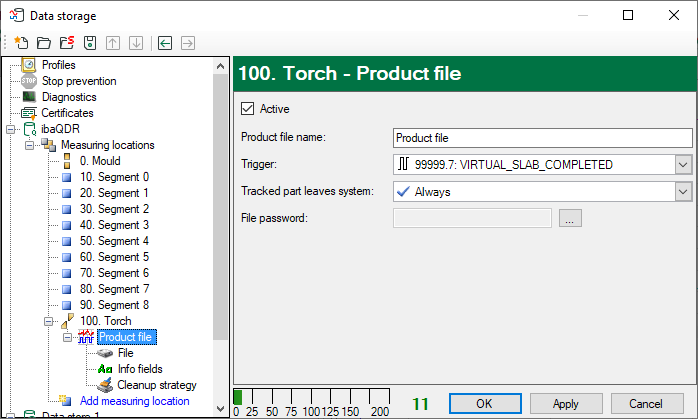The image size is (698, 419).
Task: Click the Cancel button
Action: point(647,403)
